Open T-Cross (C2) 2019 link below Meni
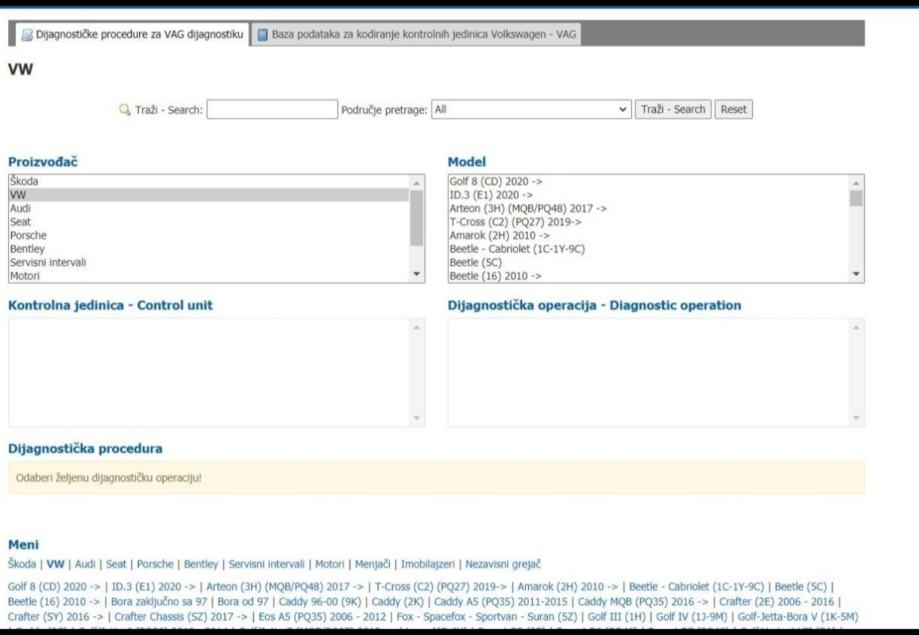This screenshot has height=635, width=919. [x=441, y=586]
